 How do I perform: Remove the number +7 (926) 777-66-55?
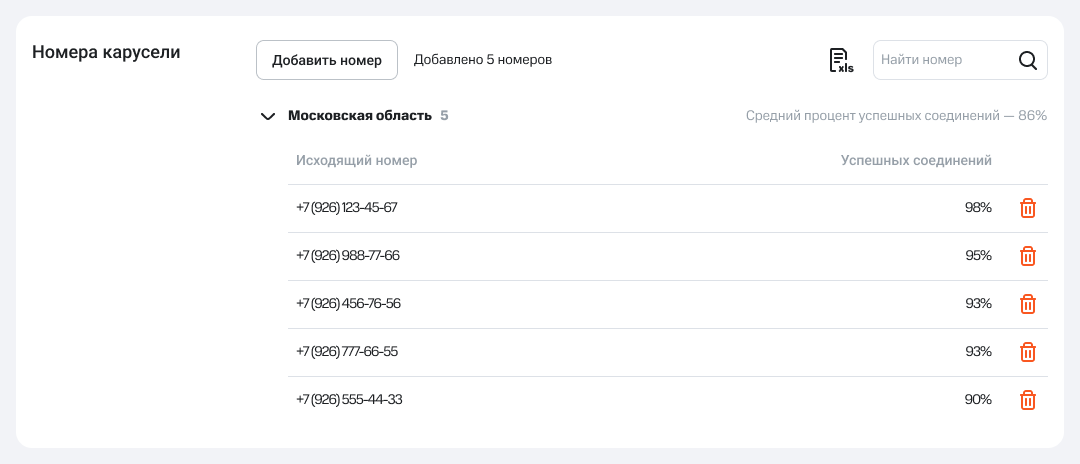point(1027,352)
